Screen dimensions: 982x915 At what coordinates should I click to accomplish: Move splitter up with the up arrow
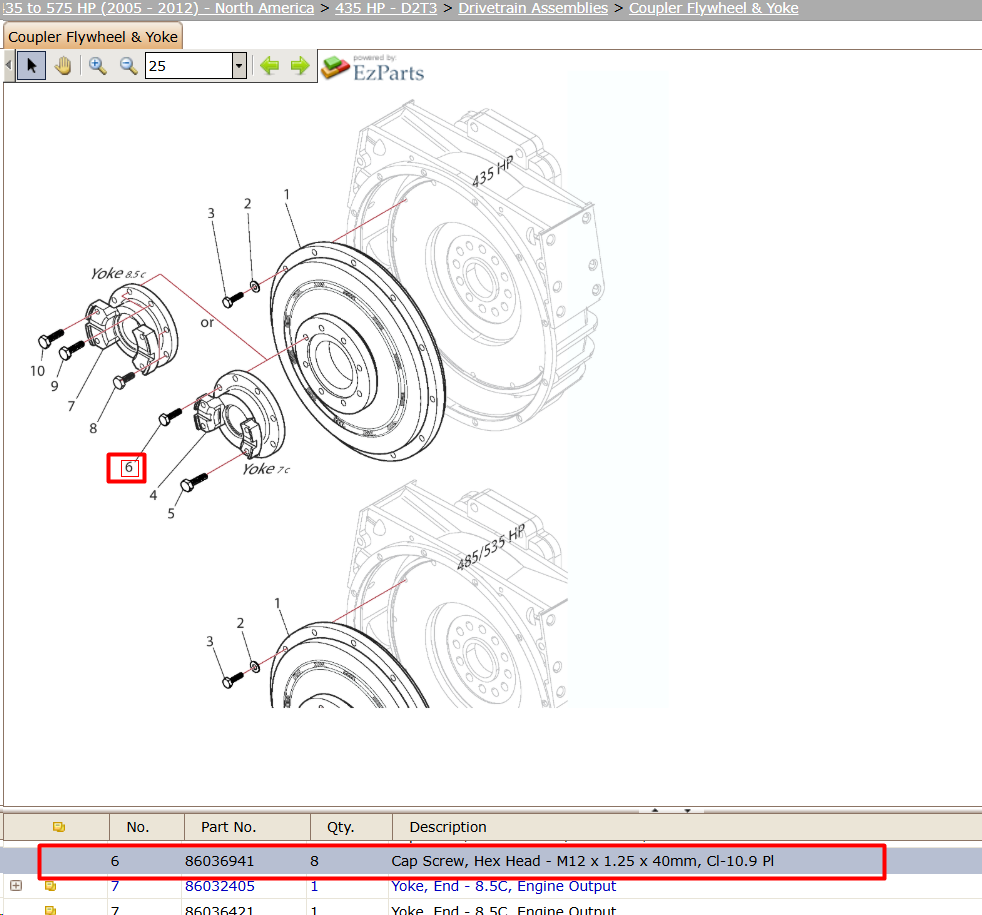coord(654,810)
